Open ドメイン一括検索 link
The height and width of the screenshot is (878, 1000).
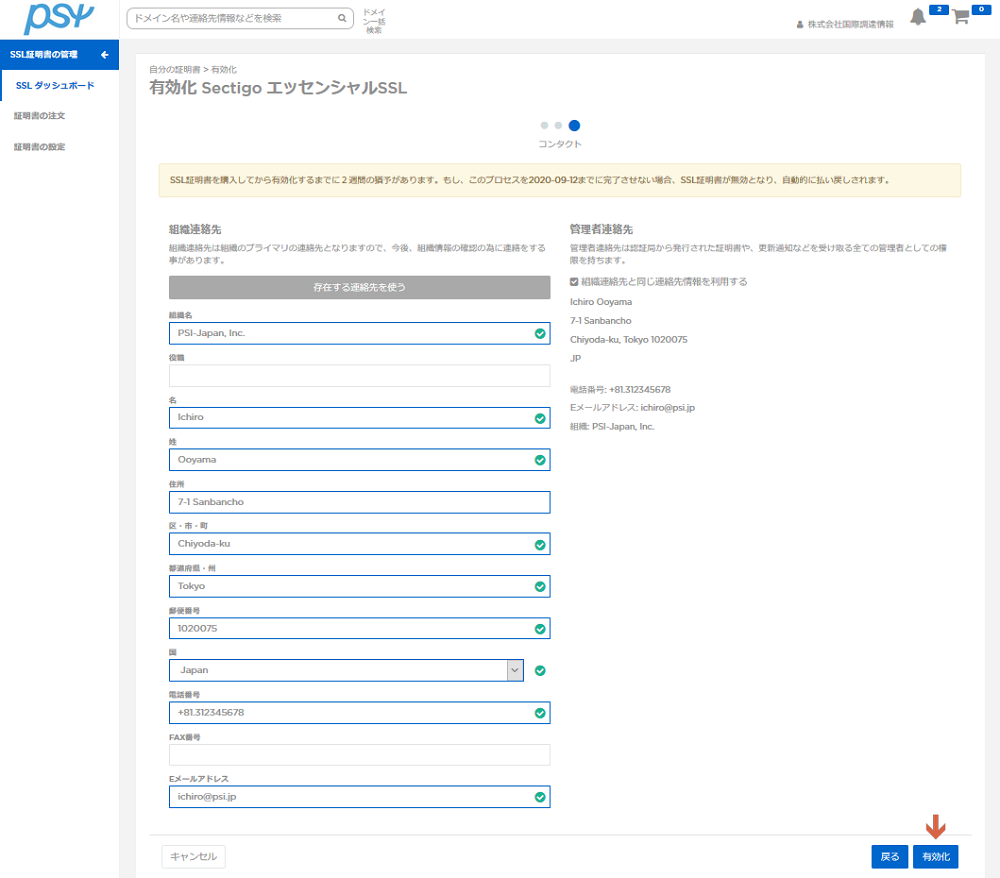coord(374,21)
